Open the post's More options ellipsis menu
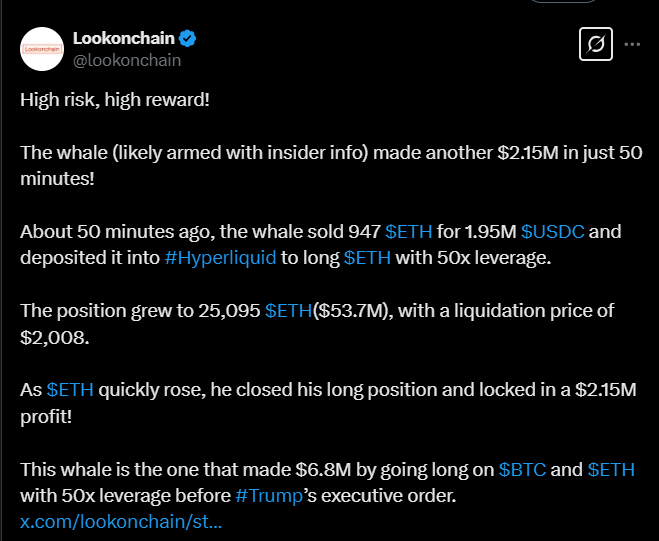659x541 pixels. click(632, 45)
